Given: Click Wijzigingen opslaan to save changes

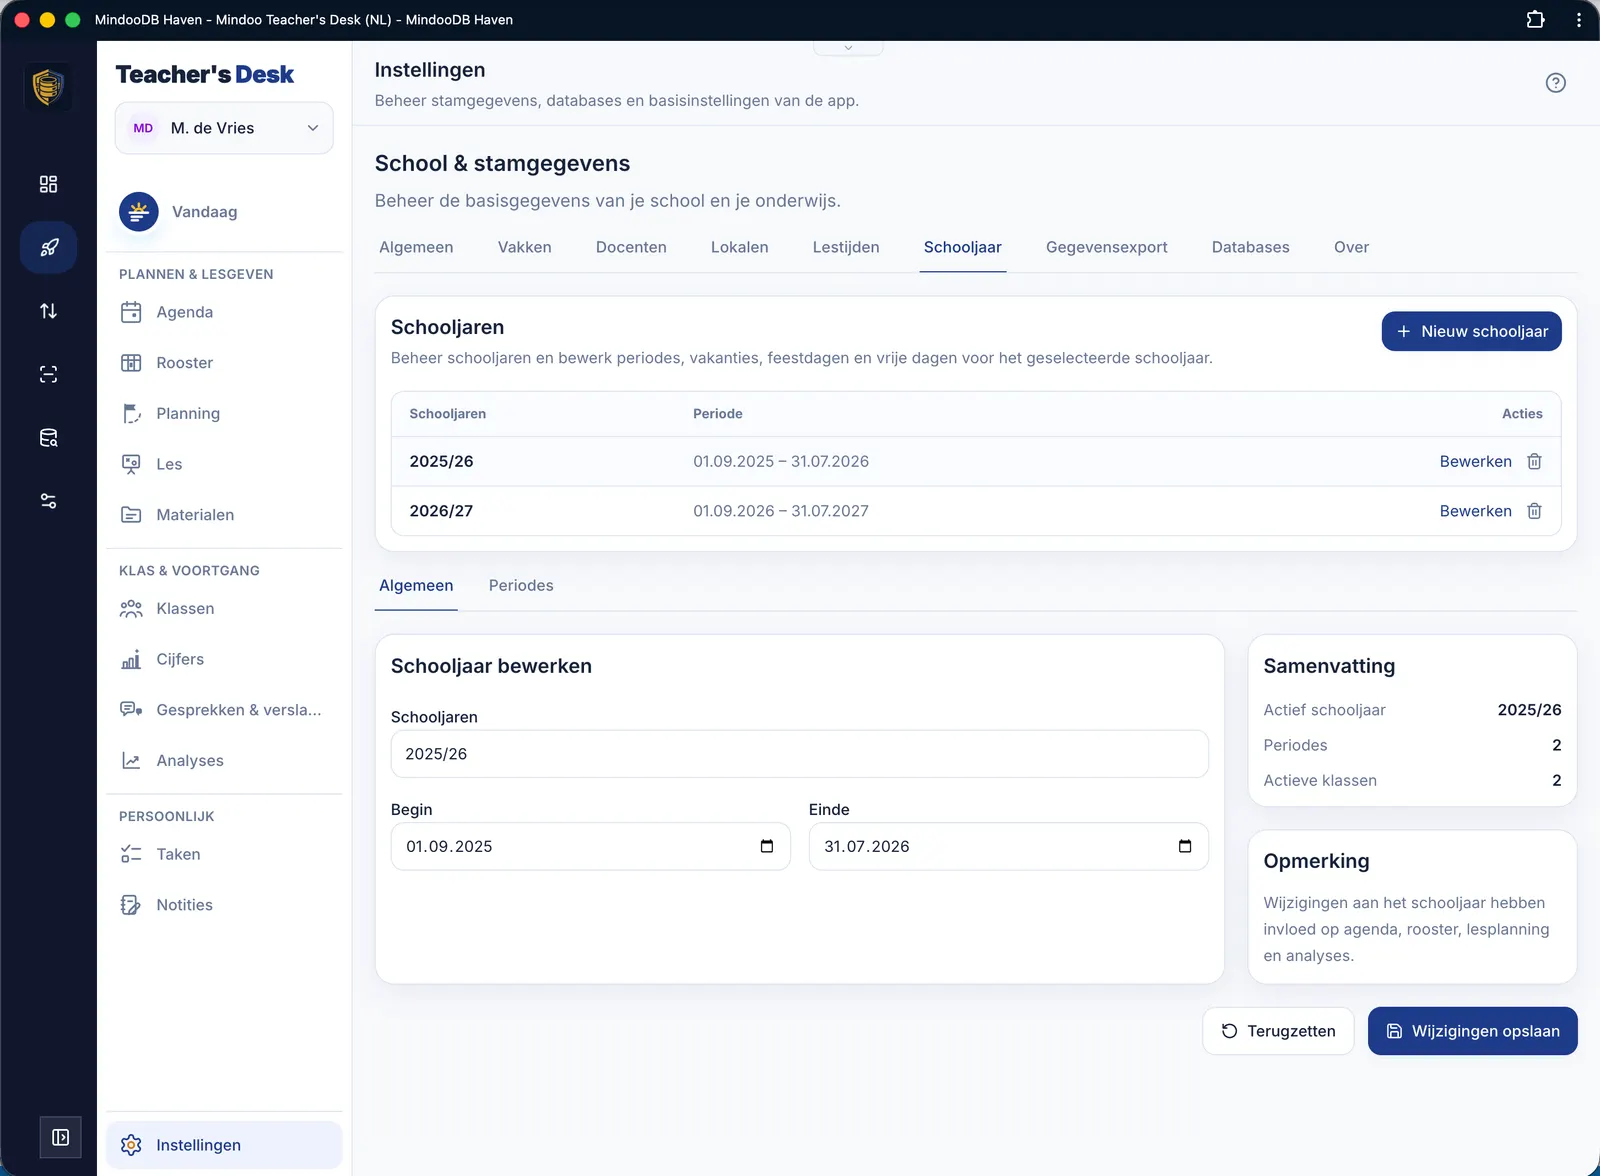Looking at the screenshot, I should 1472,1031.
